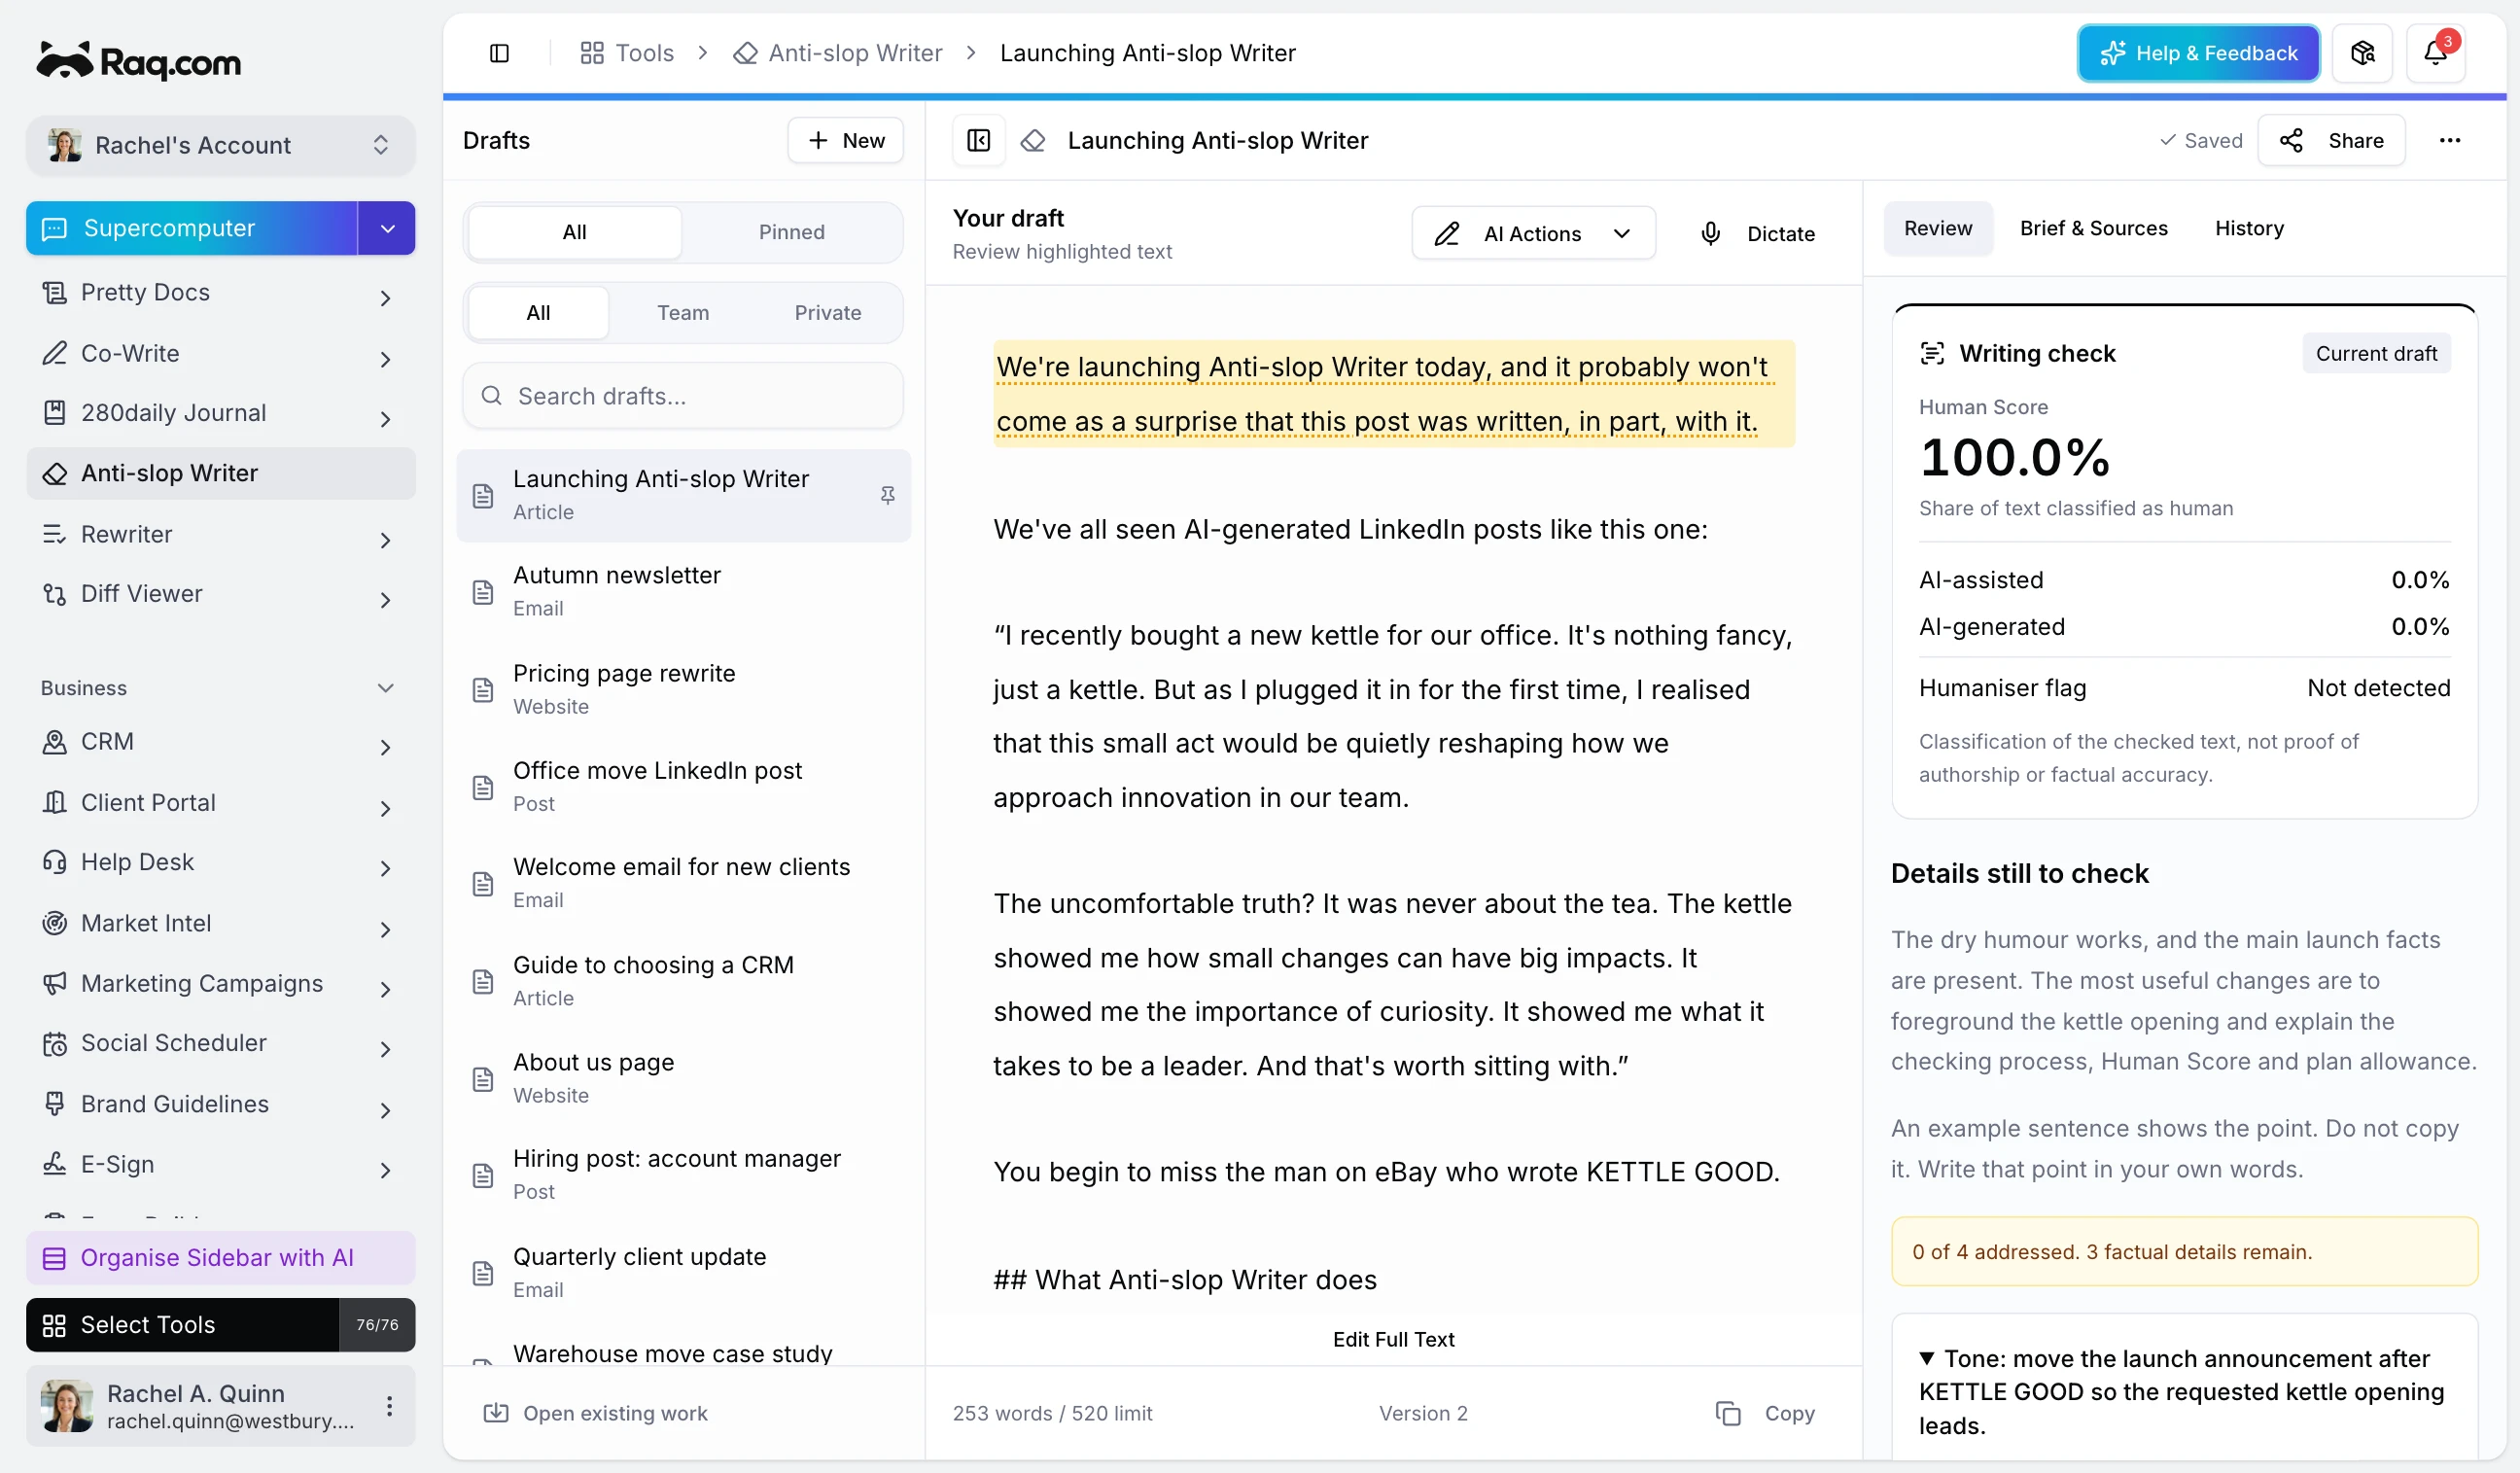Go to Anti-slop Writer breadcrumb
Image resolution: width=2520 pixels, height=1473 pixels.
click(837, 53)
